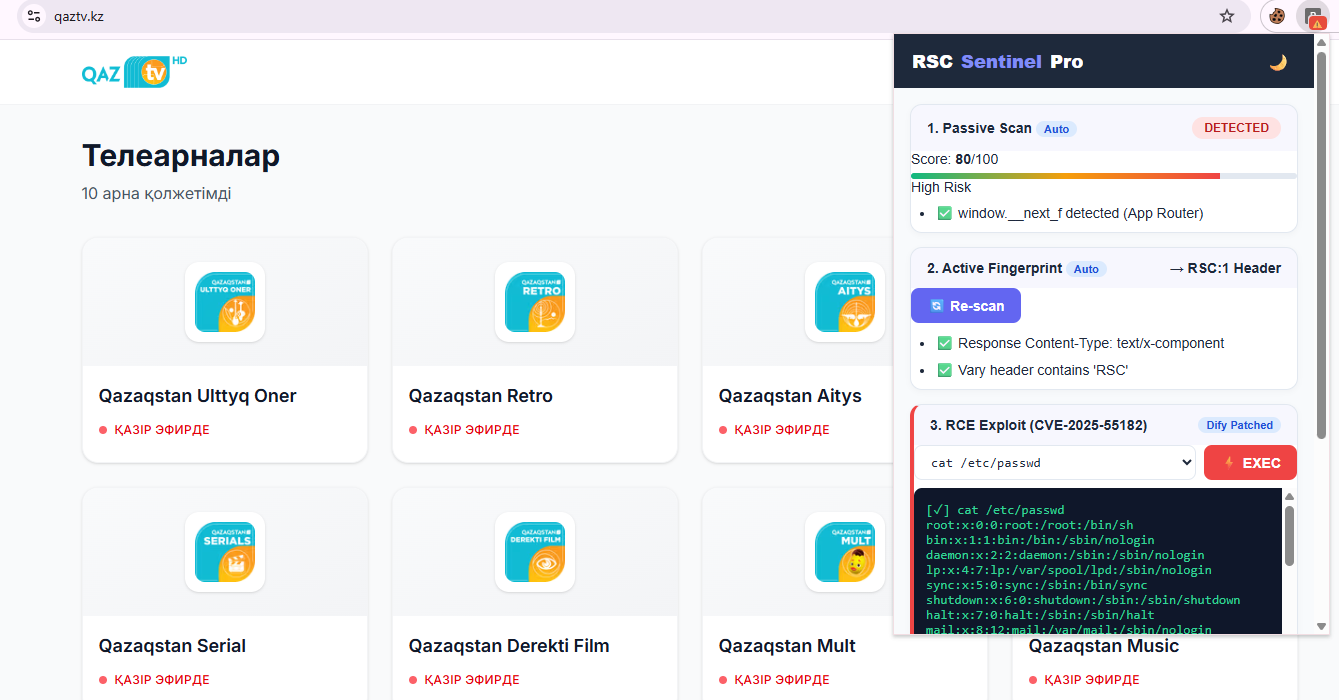Open Qazaqstan Mult channel title
This screenshot has height=700, width=1339.
pyautogui.click(x=787, y=646)
